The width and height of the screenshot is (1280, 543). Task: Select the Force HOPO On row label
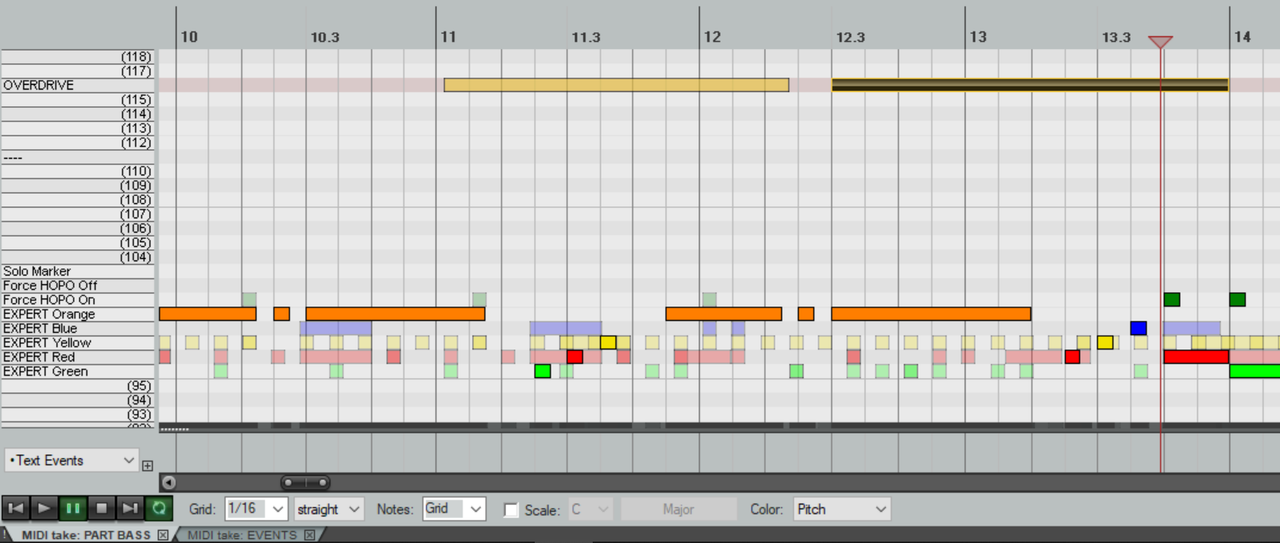tap(78, 300)
